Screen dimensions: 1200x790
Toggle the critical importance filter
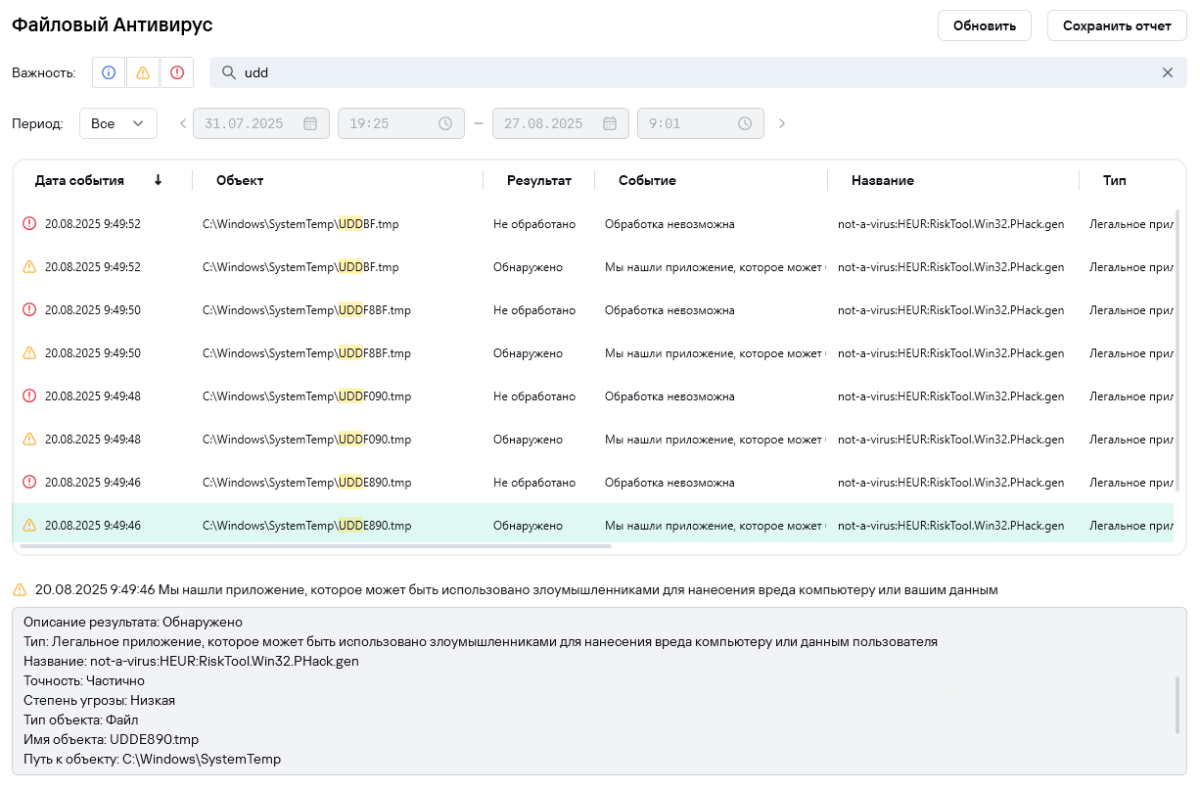coord(177,73)
